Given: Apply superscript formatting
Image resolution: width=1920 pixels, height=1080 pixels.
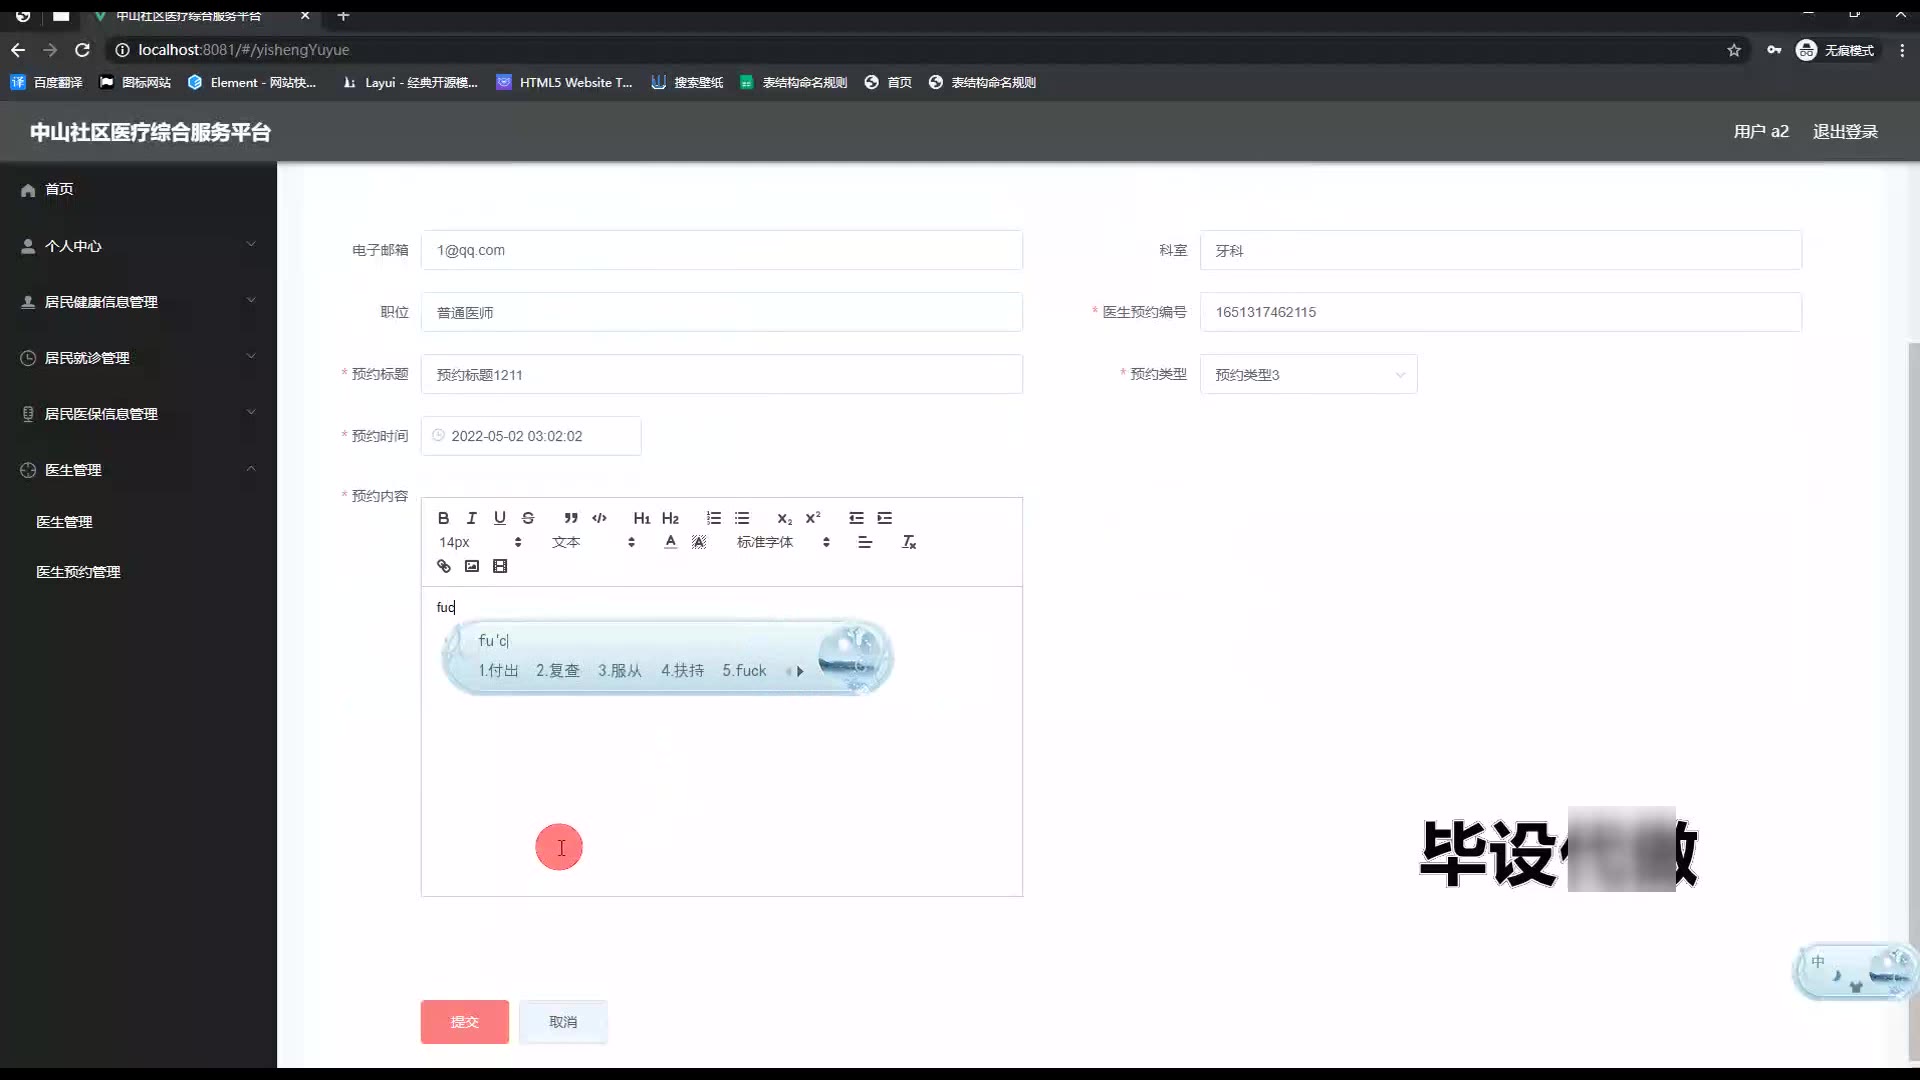Looking at the screenshot, I should (x=813, y=518).
